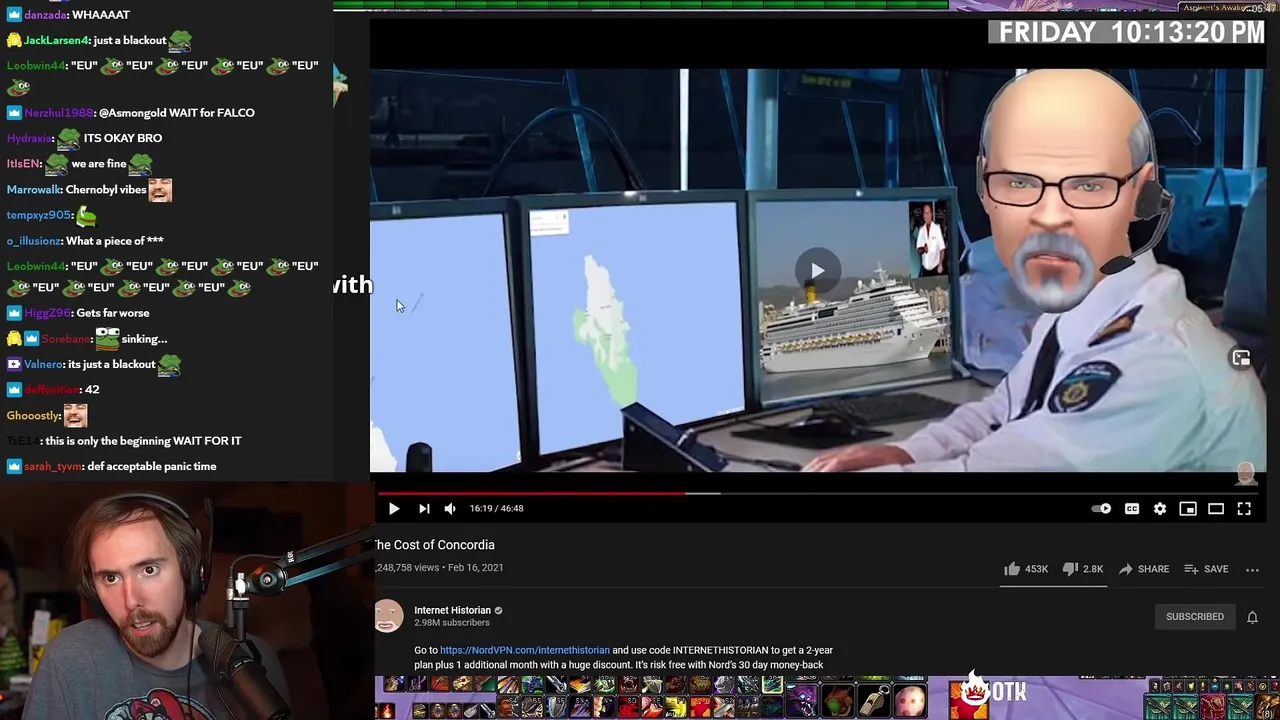Screen dimensions: 1280x720
Task: Click the emote in tempxyz905's message
Action: (86, 215)
